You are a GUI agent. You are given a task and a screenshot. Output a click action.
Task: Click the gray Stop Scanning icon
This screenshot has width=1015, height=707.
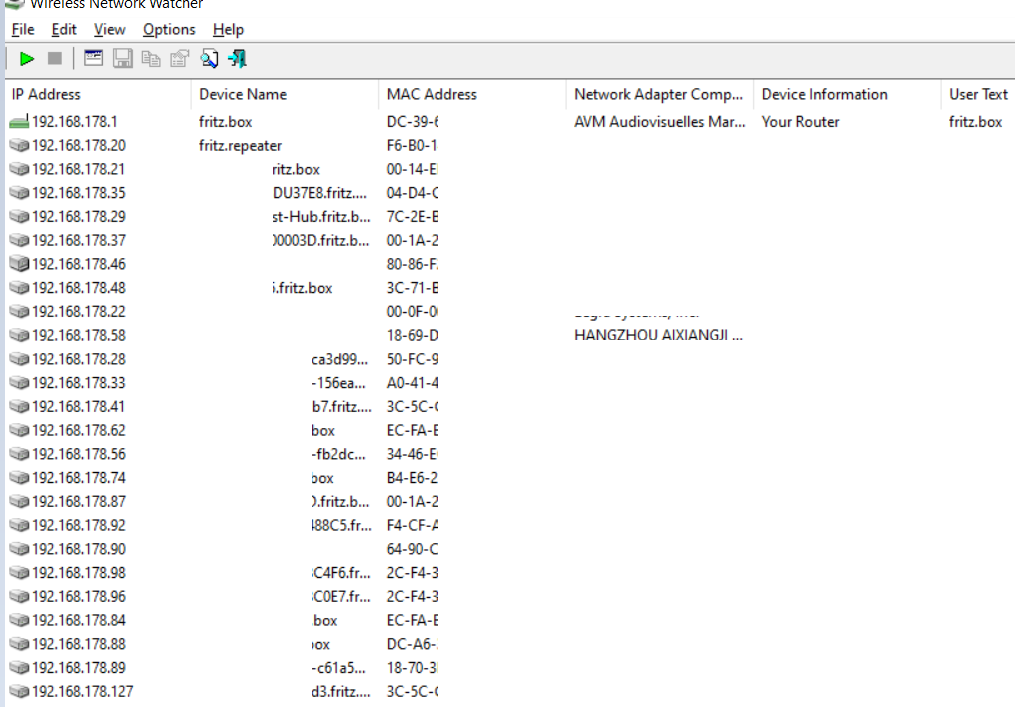coord(55,59)
